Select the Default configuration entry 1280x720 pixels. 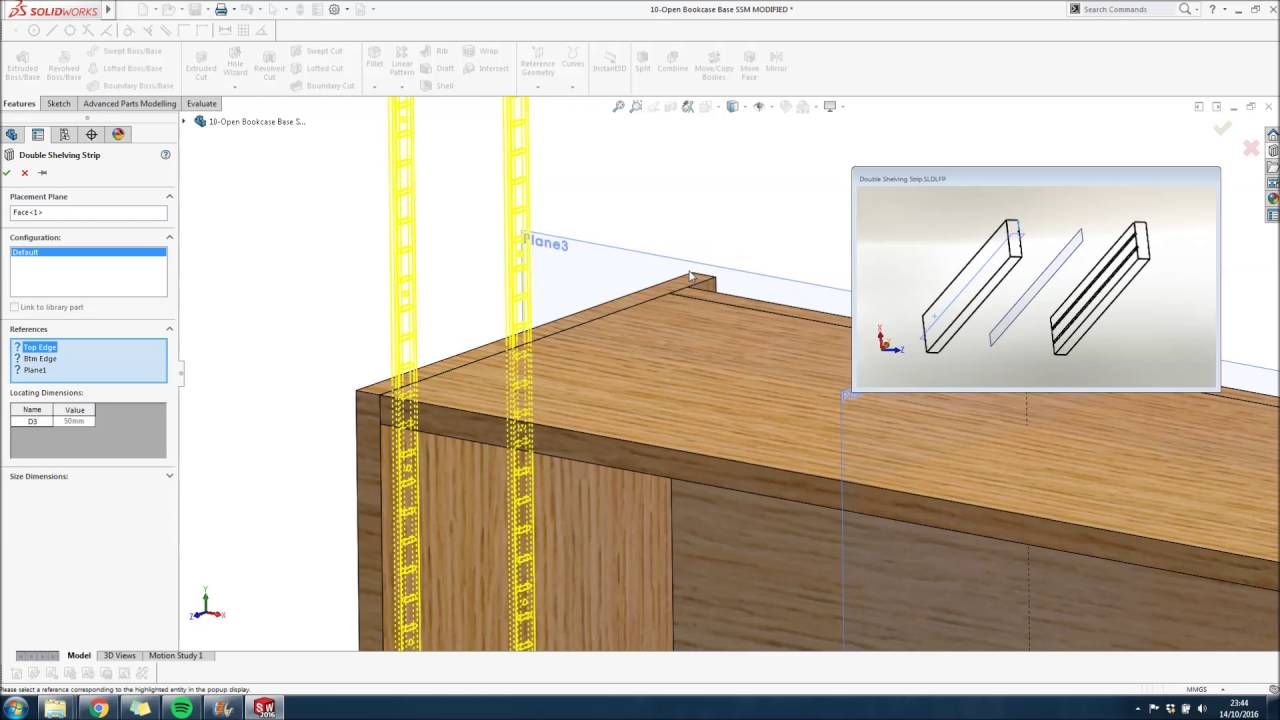tap(88, 252)
